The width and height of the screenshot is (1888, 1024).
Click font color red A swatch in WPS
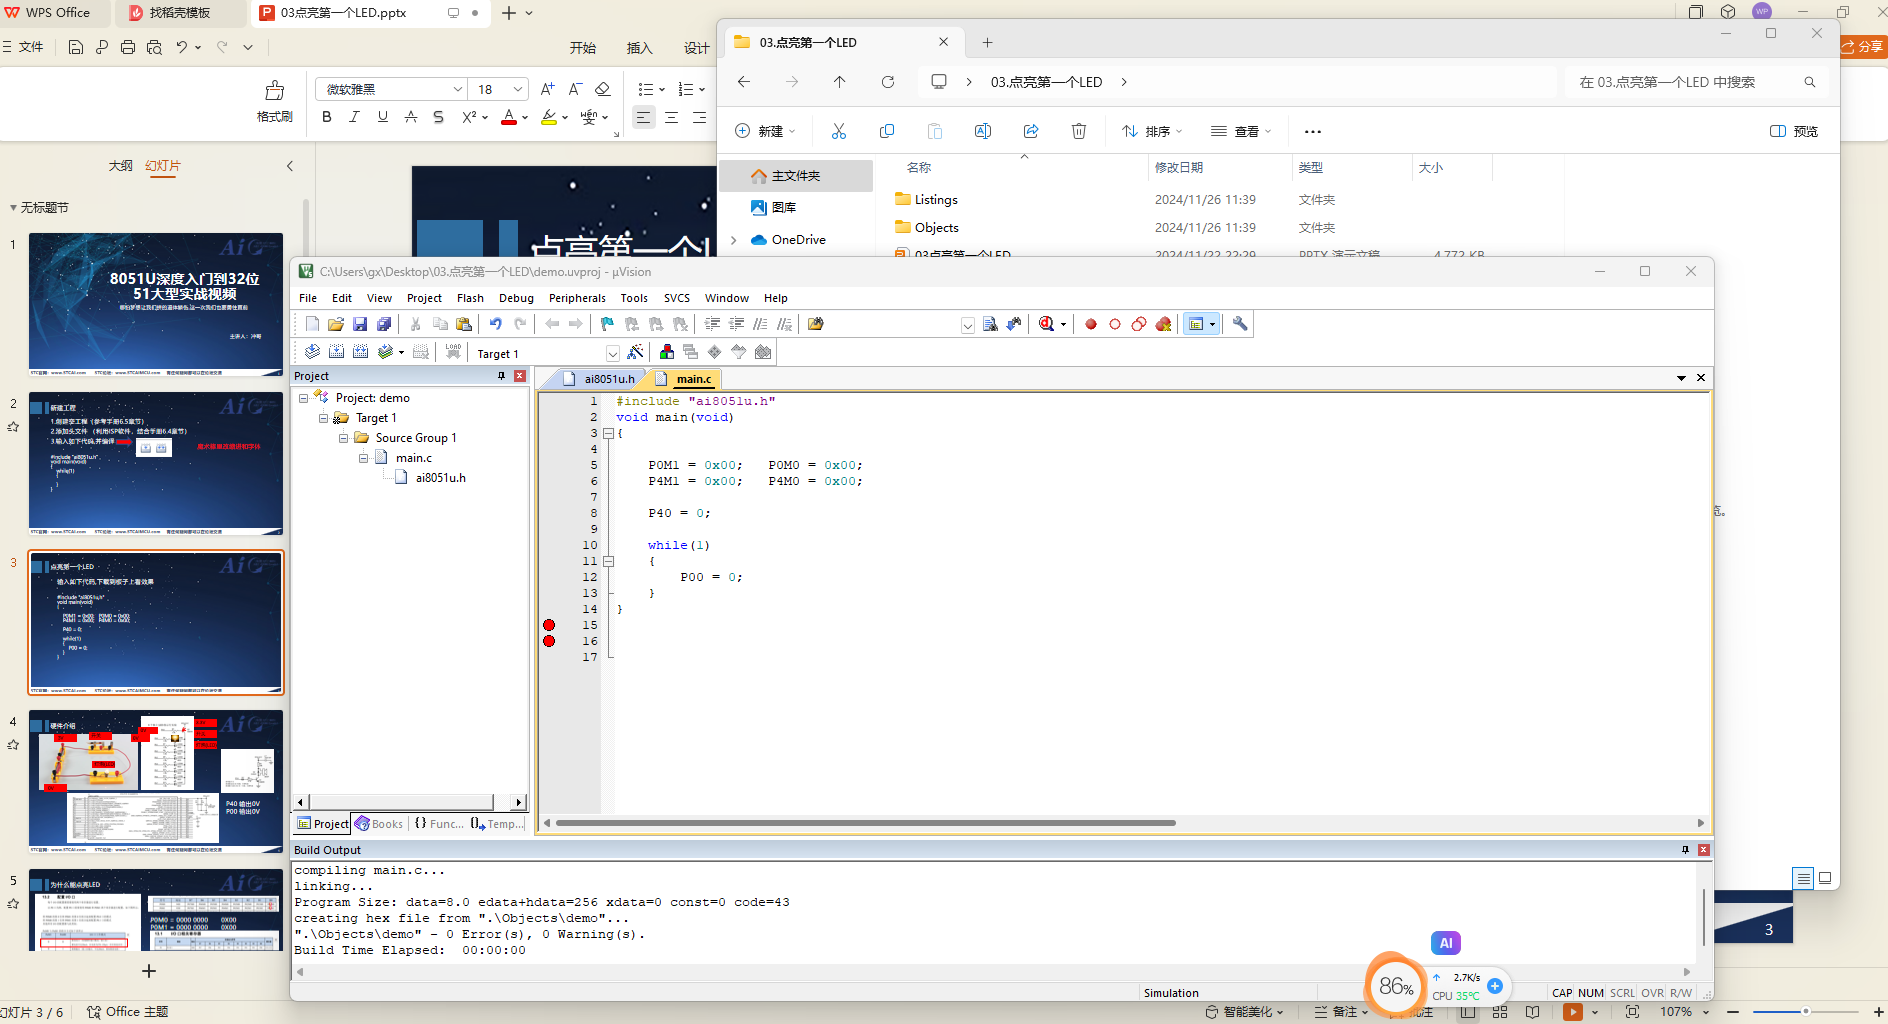[509, 117]
